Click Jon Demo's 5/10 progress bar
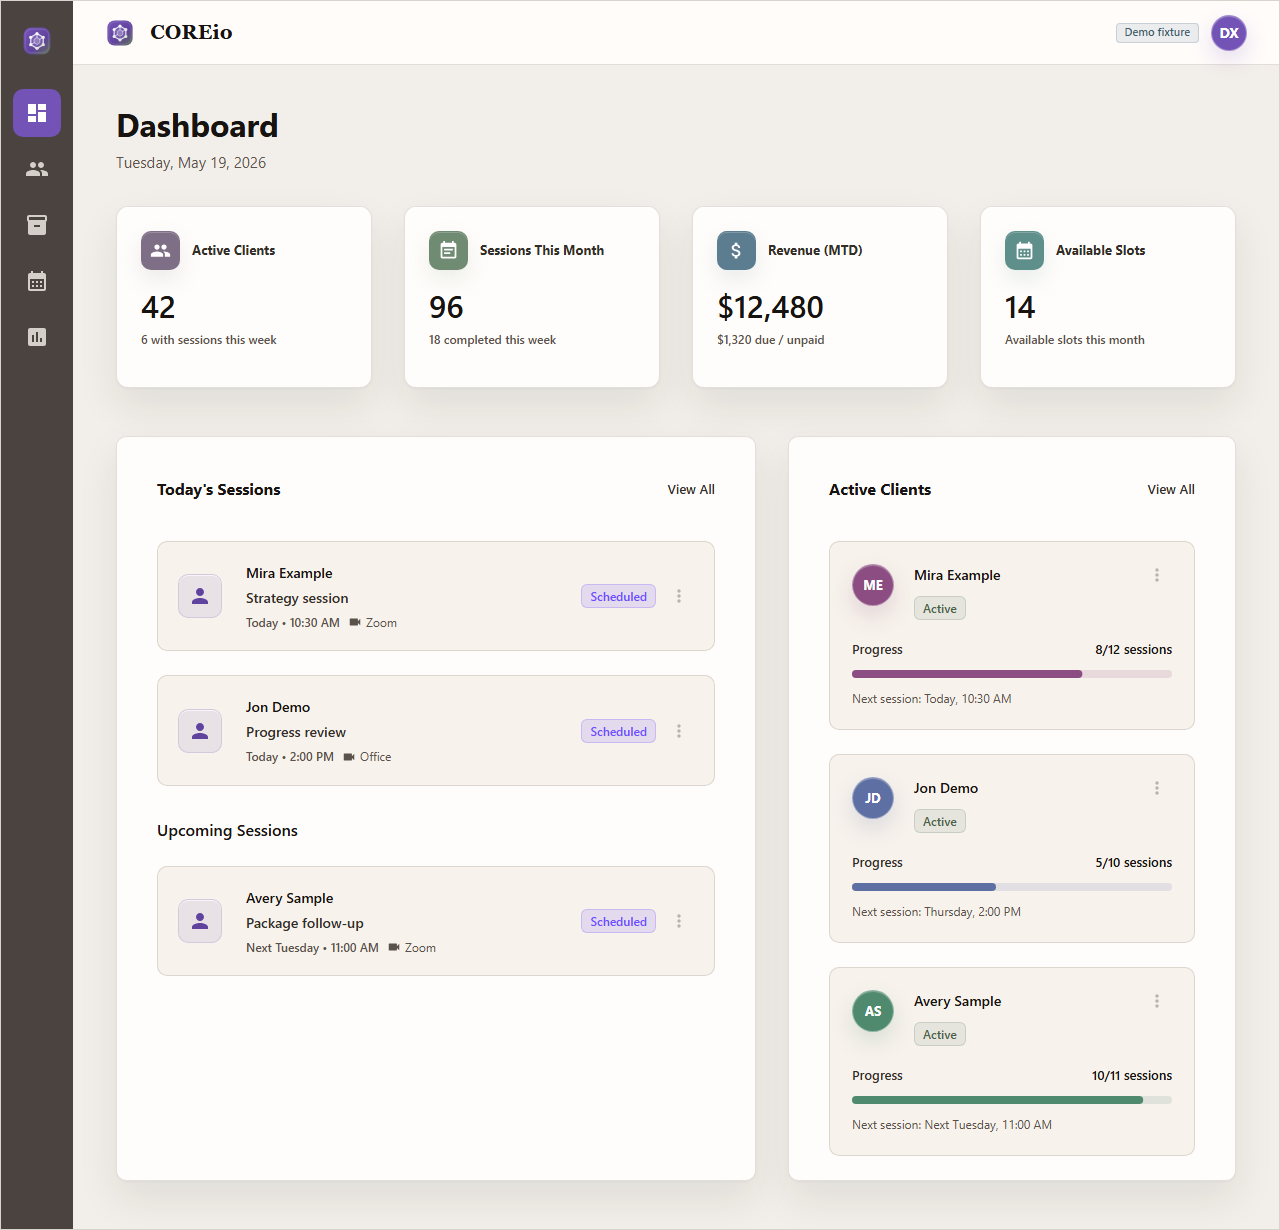1280x1230 pixels. pyautogui.click(x=1012, y=887)
